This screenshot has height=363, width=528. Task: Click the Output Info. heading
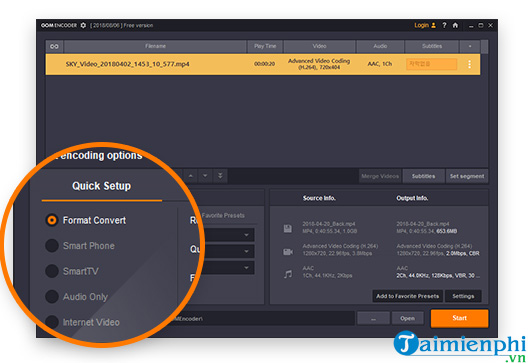point(412,198)
